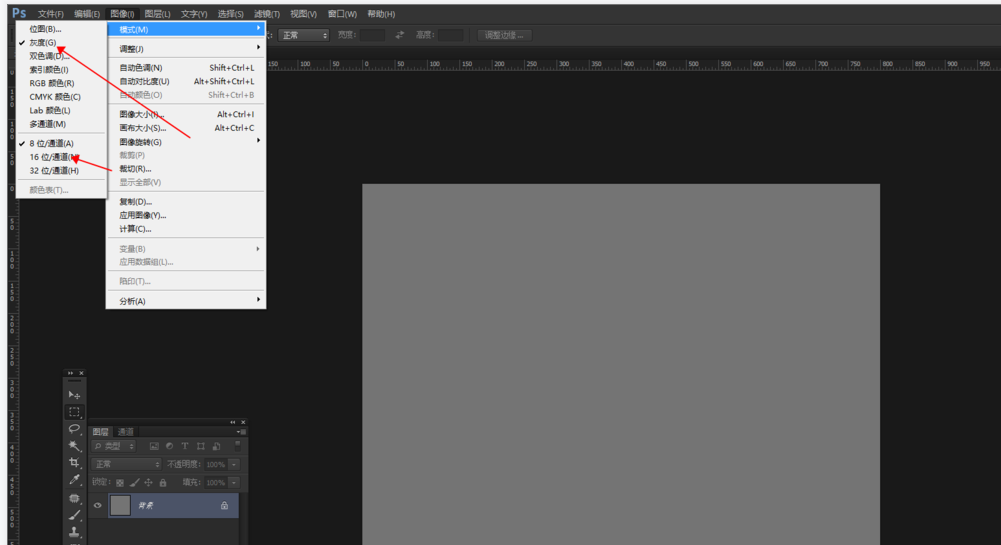Select the Crop tool

[74, 463]
